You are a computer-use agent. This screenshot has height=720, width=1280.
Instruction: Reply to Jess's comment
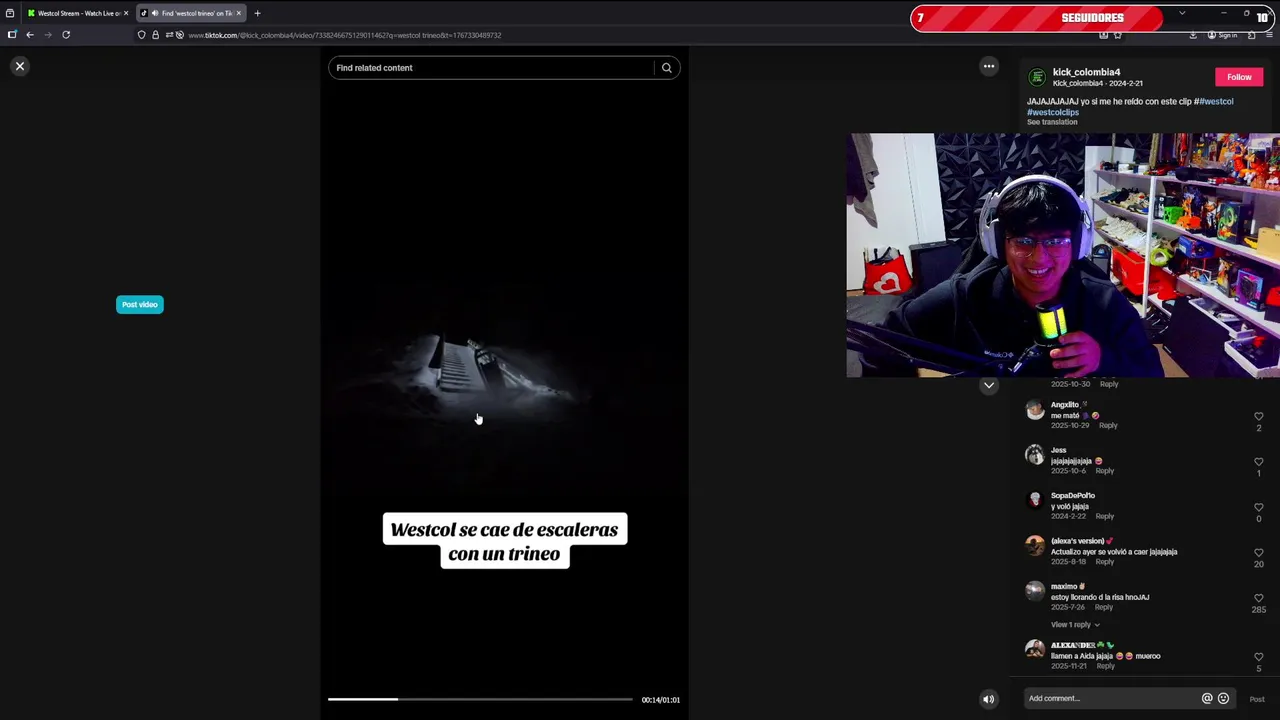point(1104,471)
